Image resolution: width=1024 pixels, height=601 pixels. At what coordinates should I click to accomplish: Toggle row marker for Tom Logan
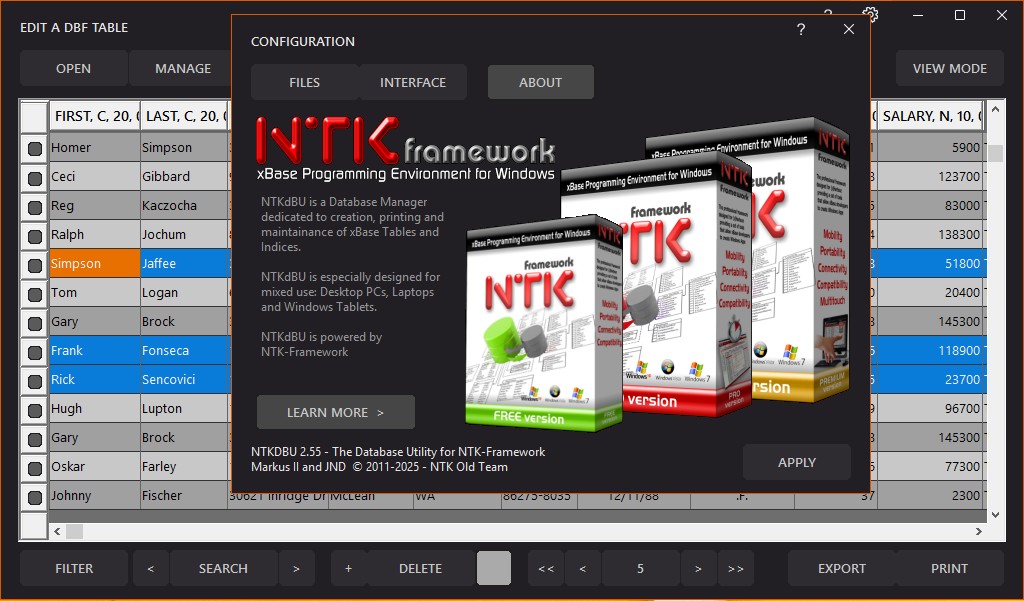click(x=35, y=293)
